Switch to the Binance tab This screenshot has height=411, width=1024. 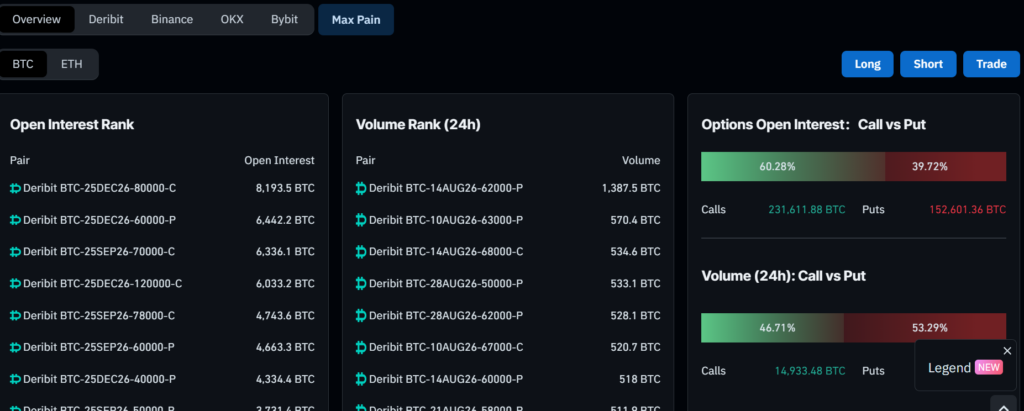(x=172, y=19)
